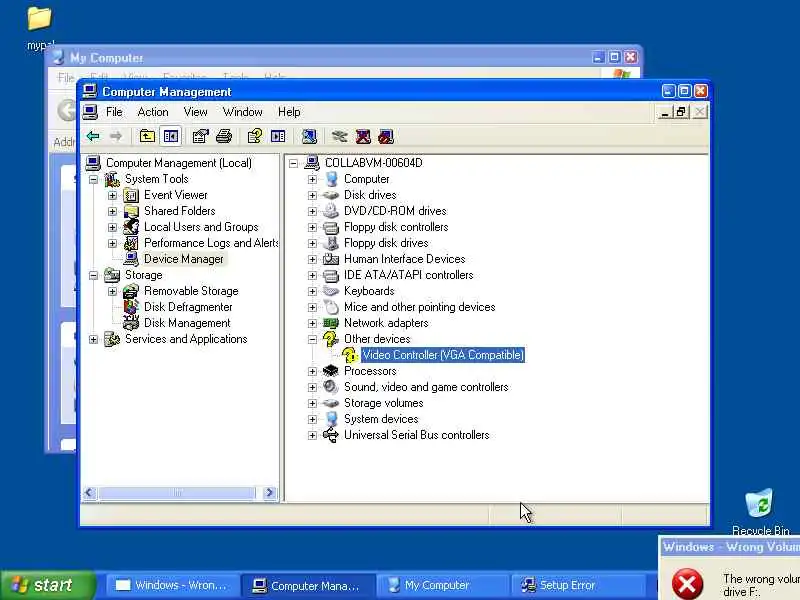Click the horizontal scrollbar thumb in tree pane

tap(177, 493)
